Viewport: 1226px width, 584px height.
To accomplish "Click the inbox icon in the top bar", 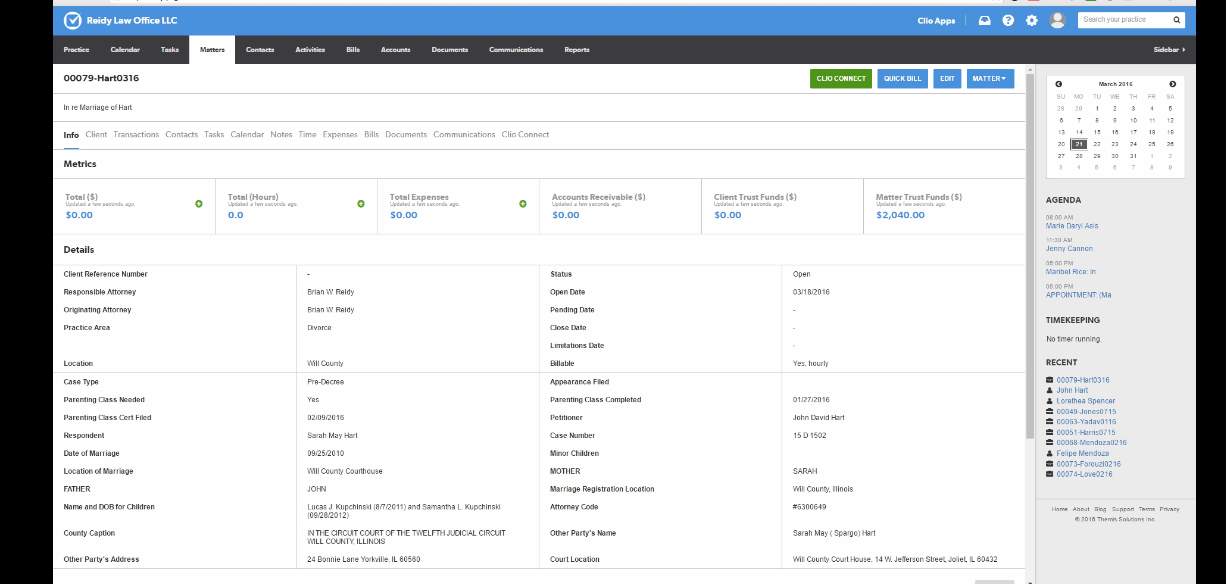I will pos(985,19).
